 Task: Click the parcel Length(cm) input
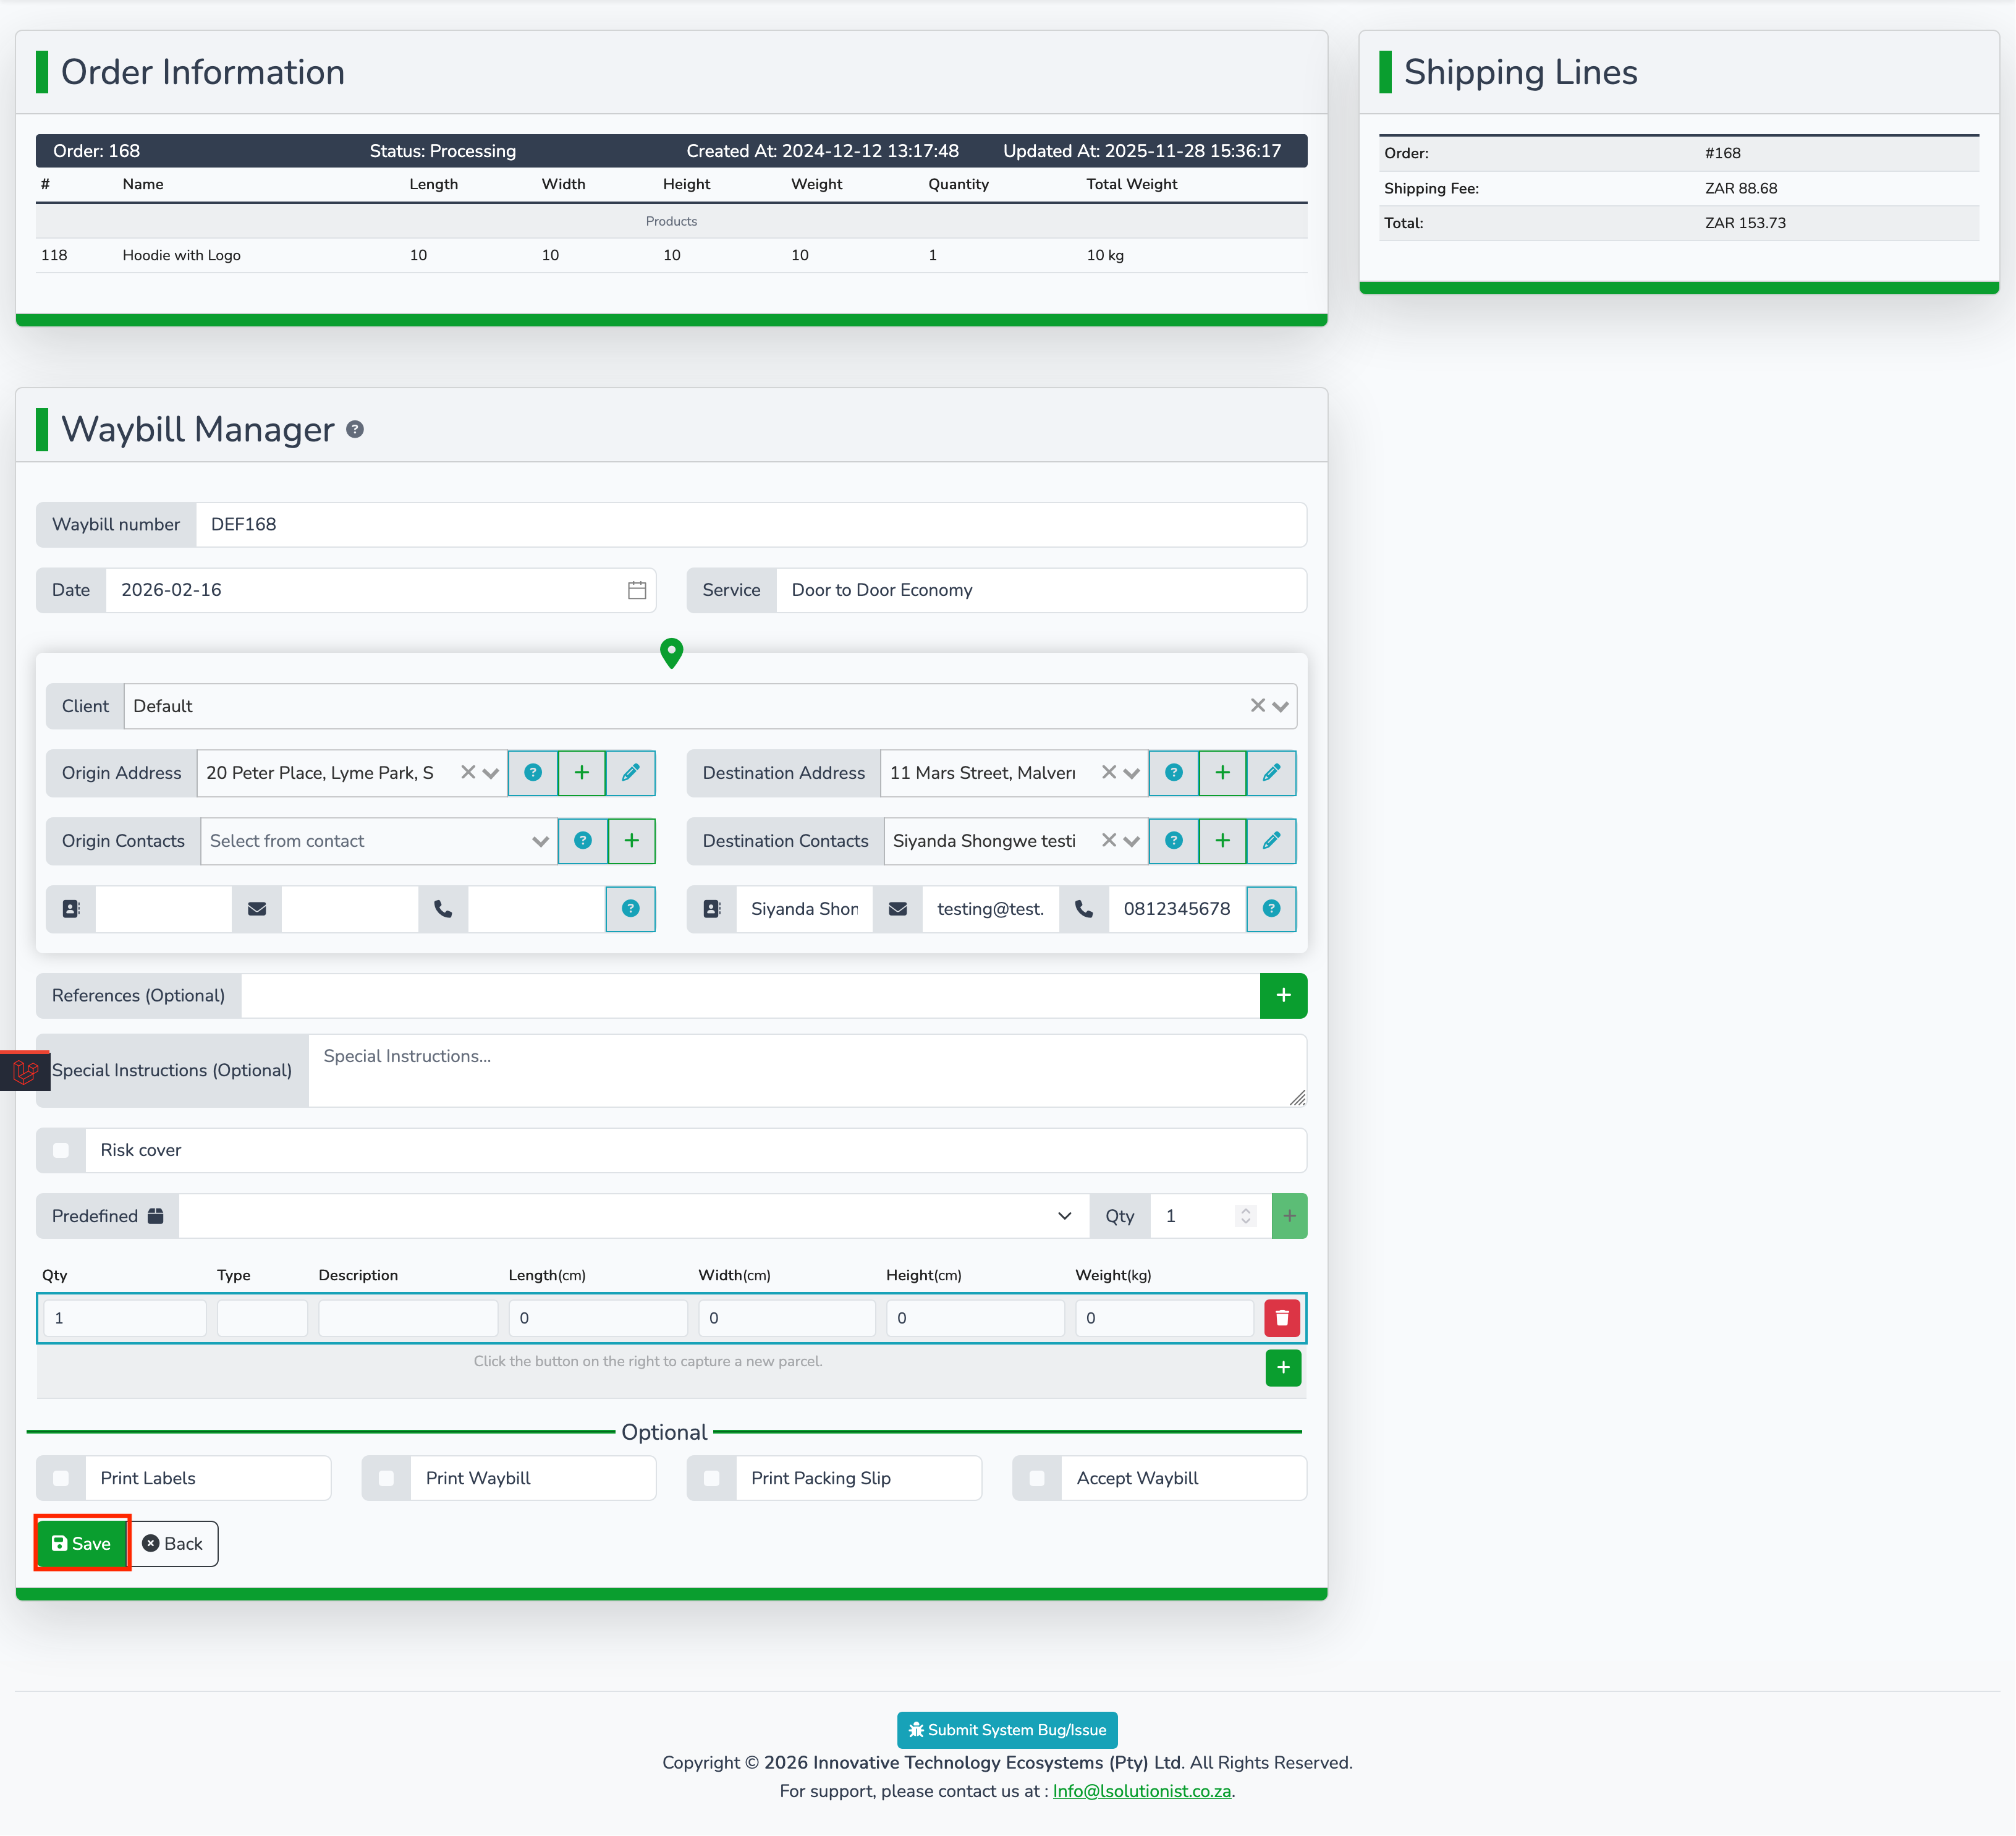[598, 1319]
